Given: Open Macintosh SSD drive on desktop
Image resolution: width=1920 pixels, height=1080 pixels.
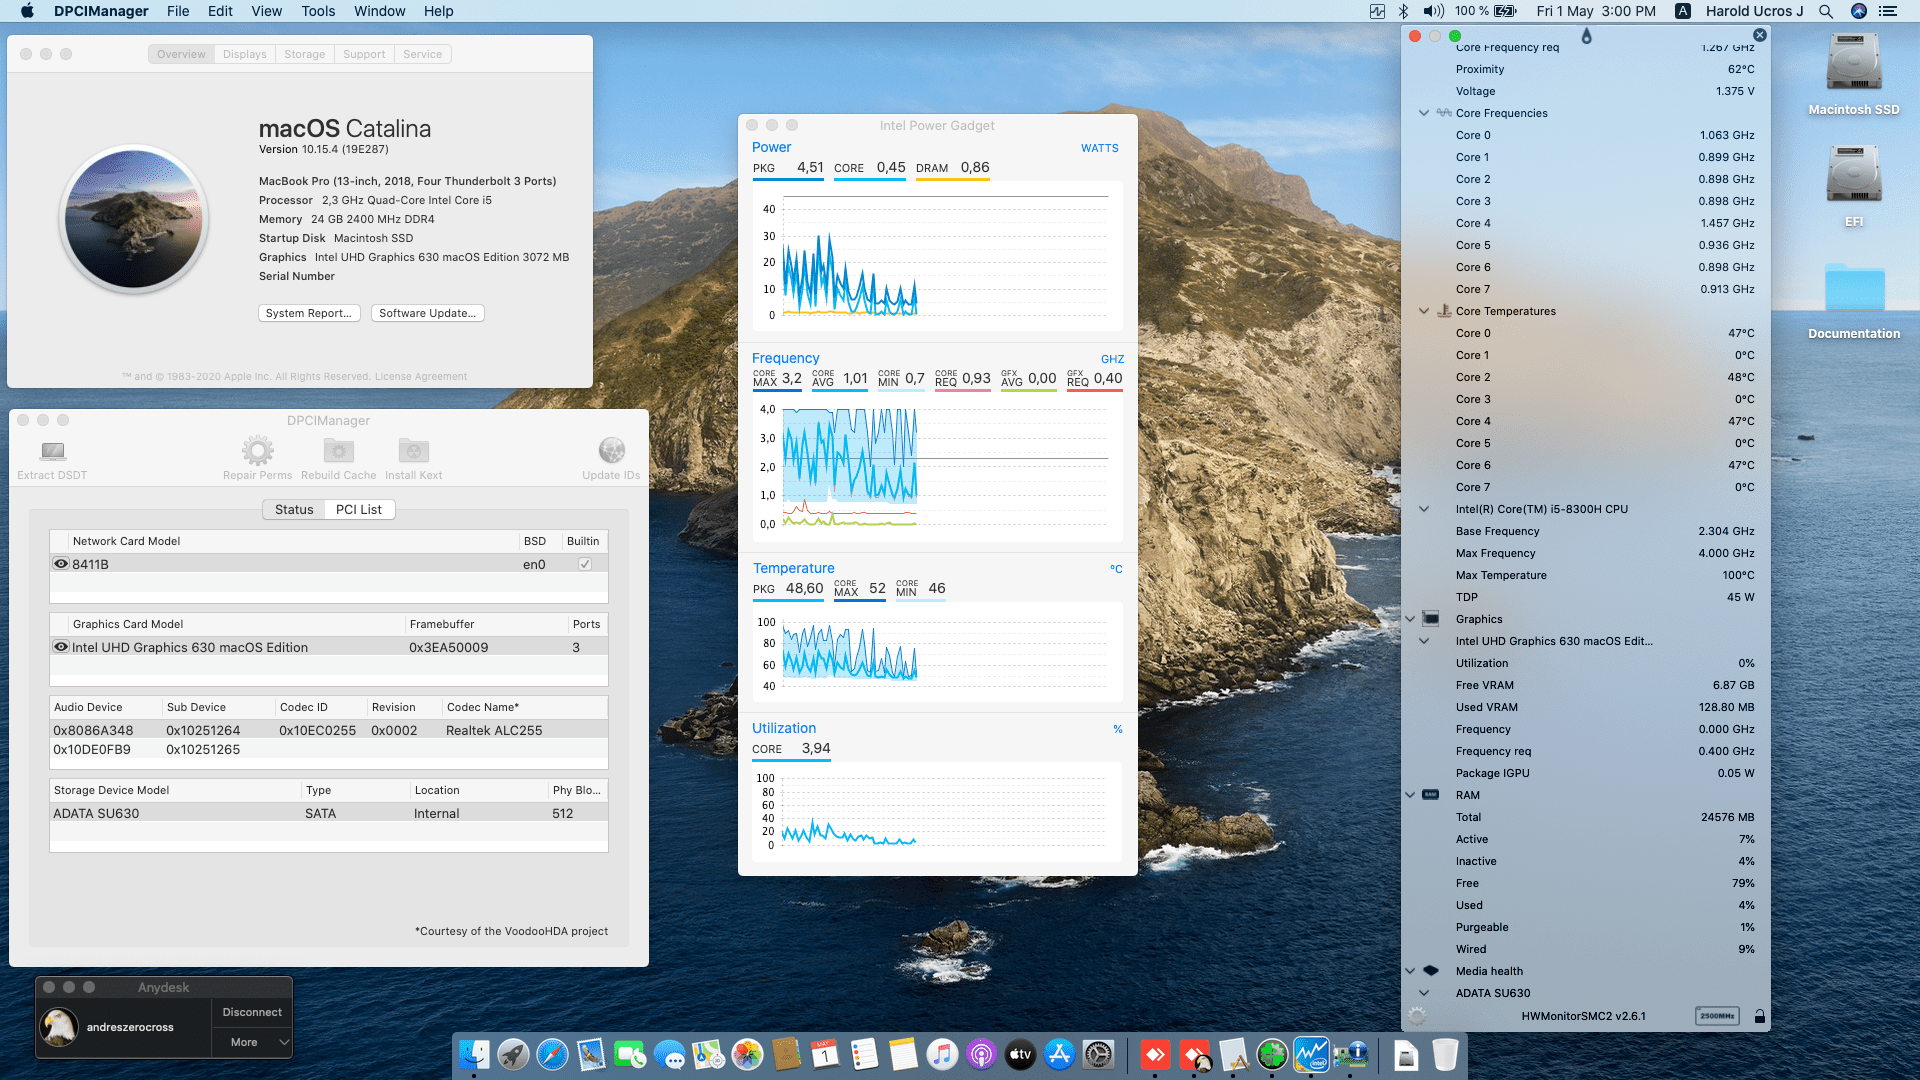Looking at the screenshot, I should click(1854, 63).
